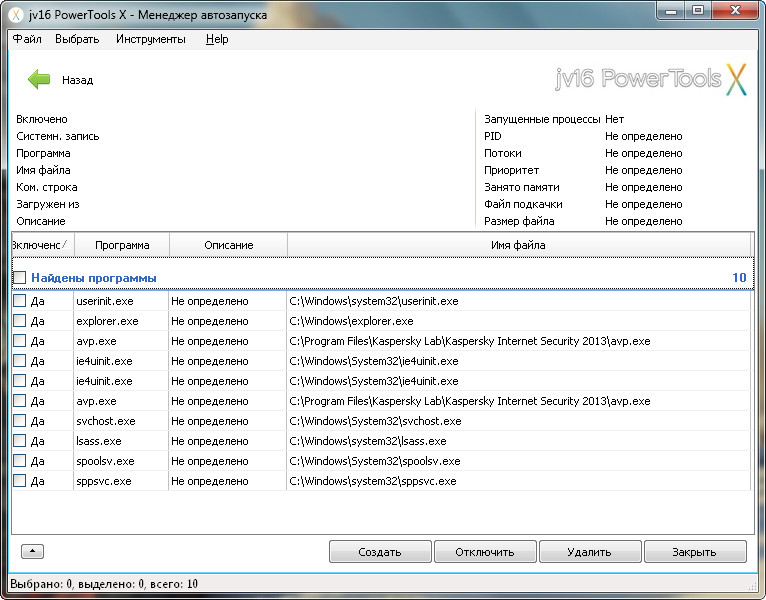Select the lsass.exe program name cell
Viewport: 766px width, 600px height.
99,441
